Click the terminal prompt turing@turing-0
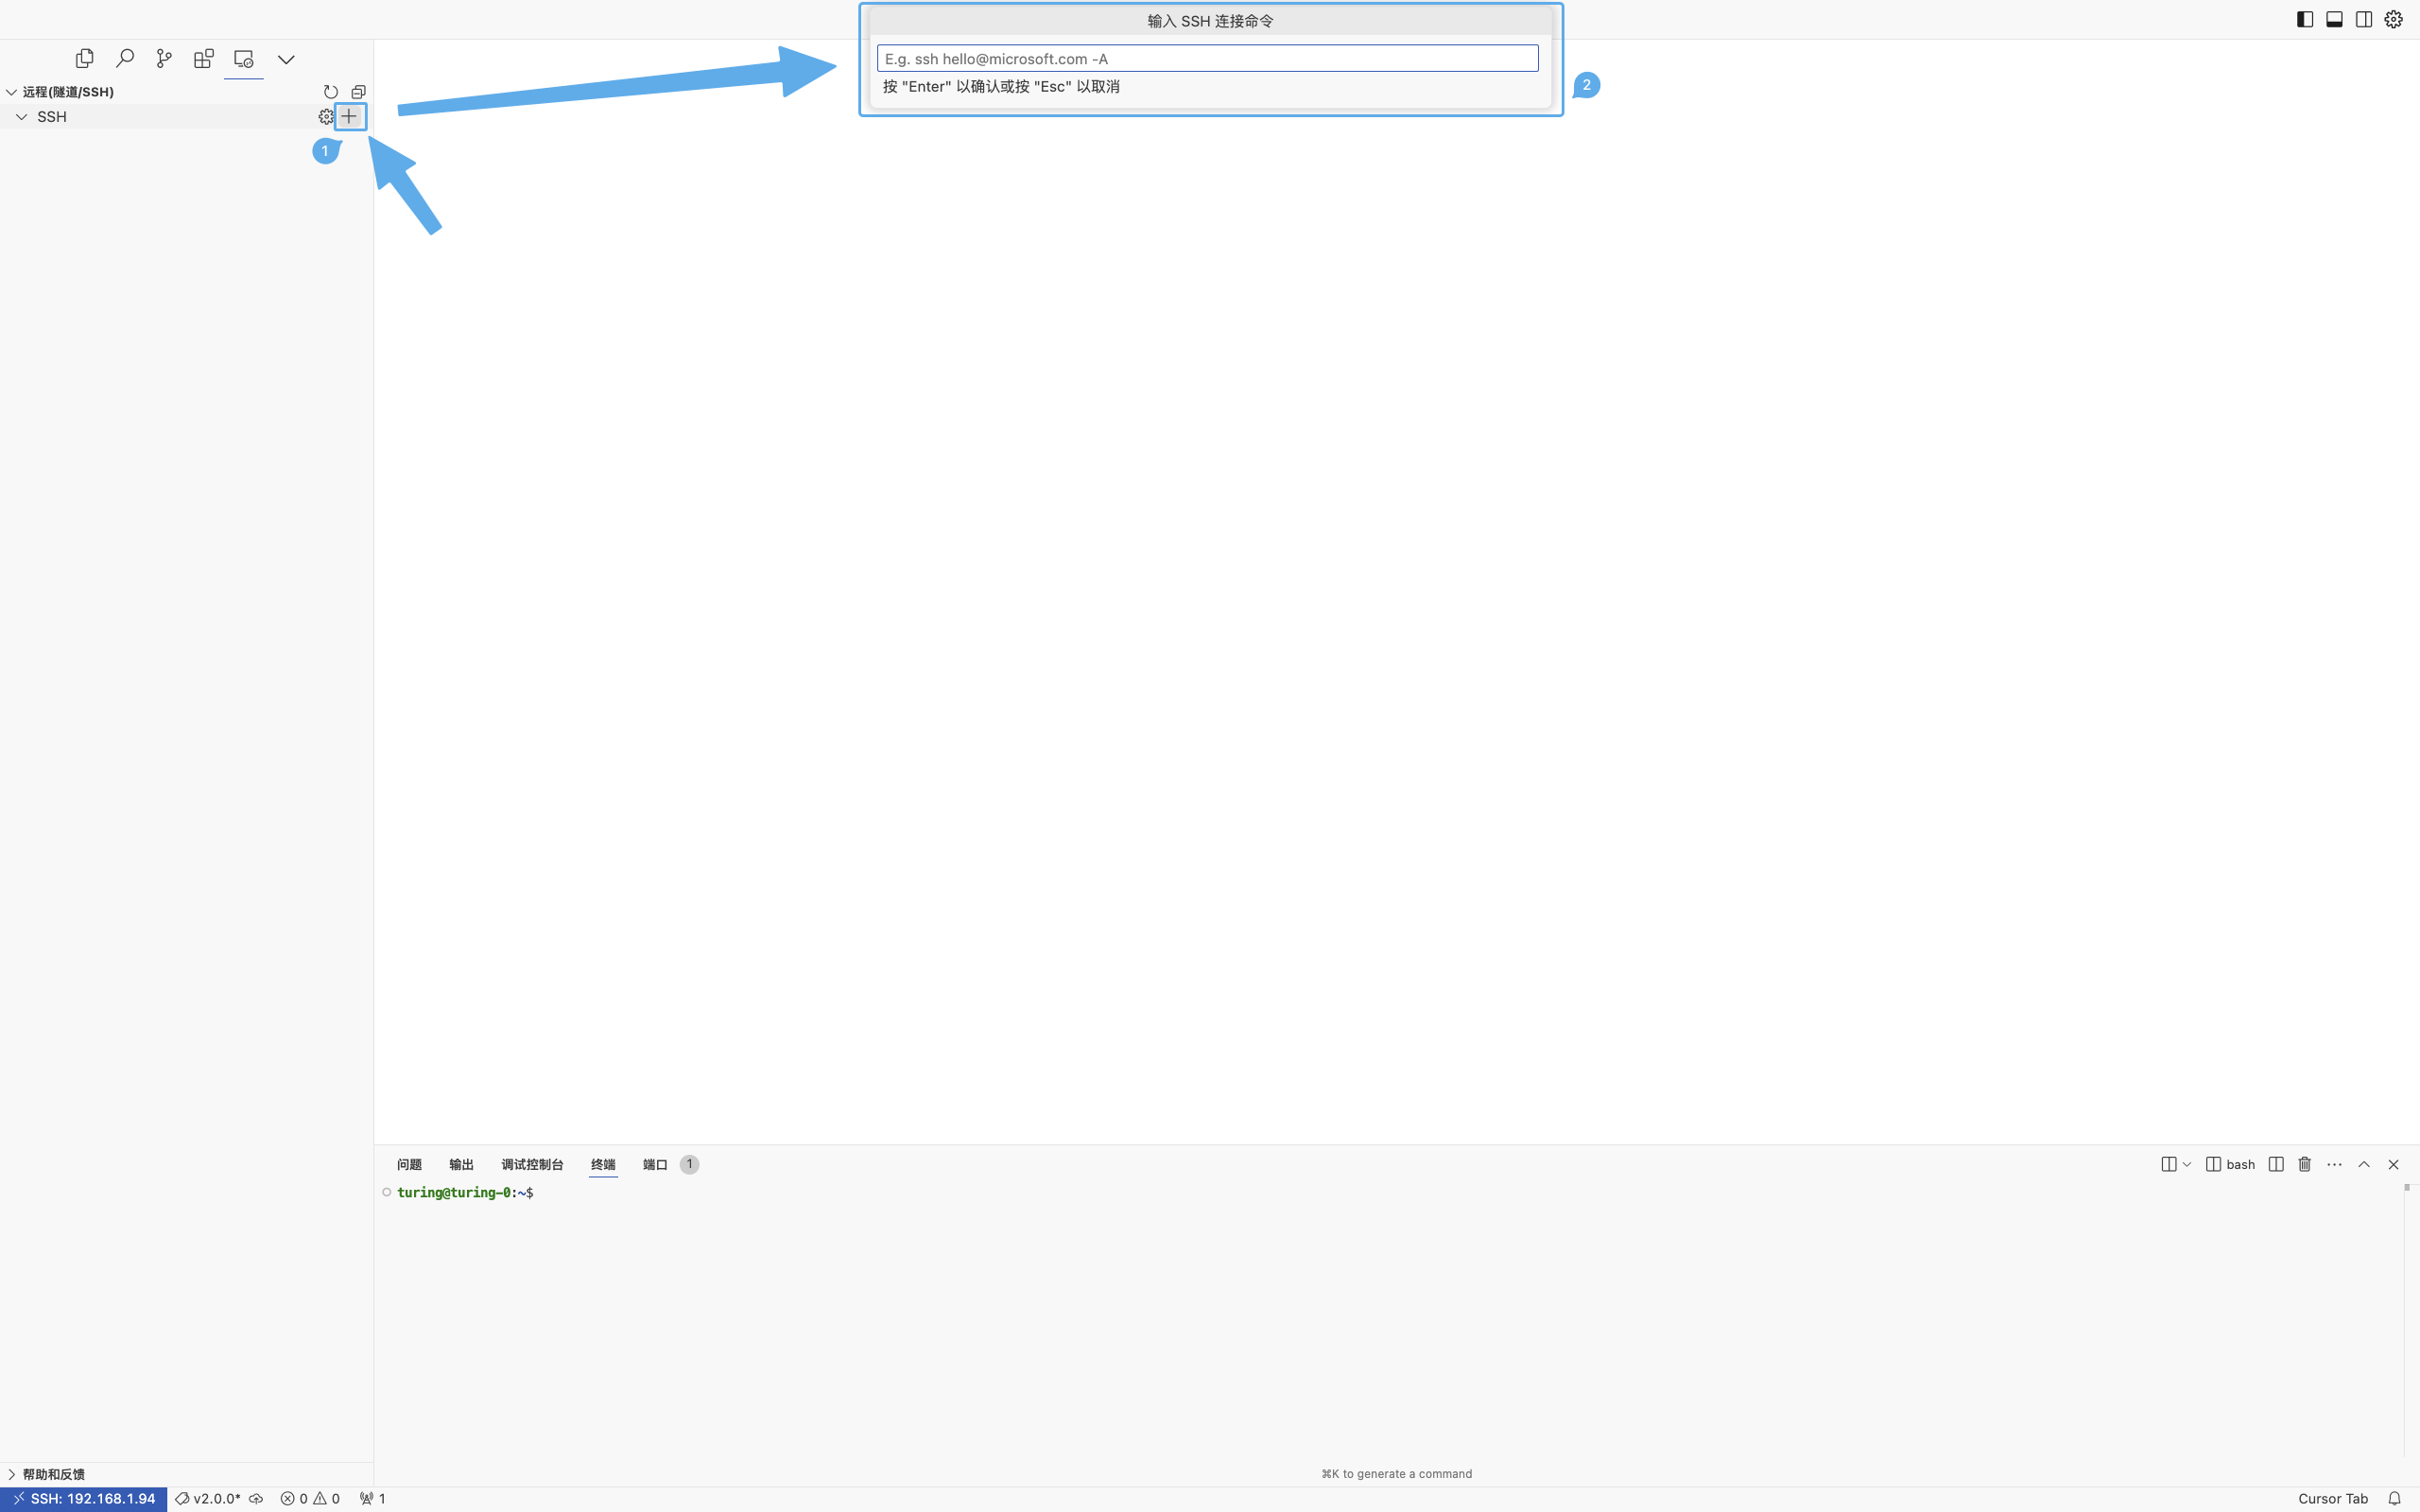 (x=454, y=1192)
